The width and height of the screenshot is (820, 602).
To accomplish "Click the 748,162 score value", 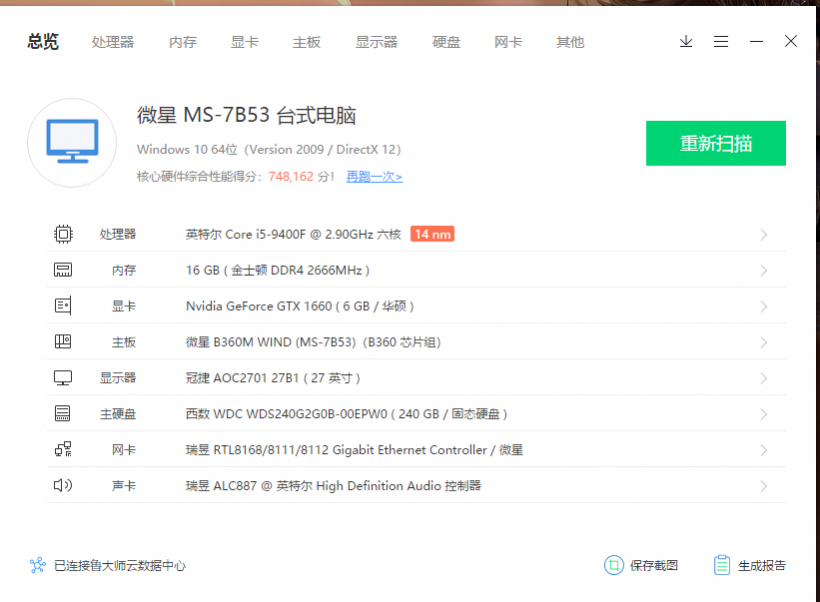I will point(291,176).
